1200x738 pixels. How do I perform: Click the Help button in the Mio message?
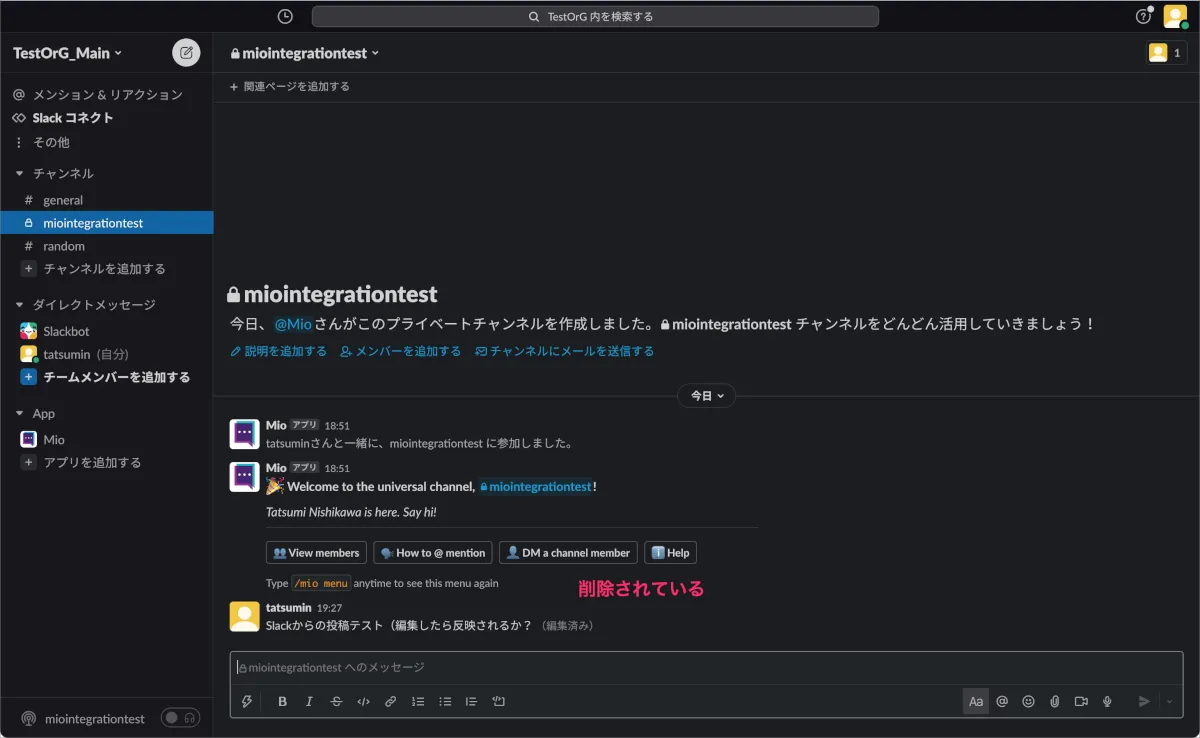click(670, 553)
